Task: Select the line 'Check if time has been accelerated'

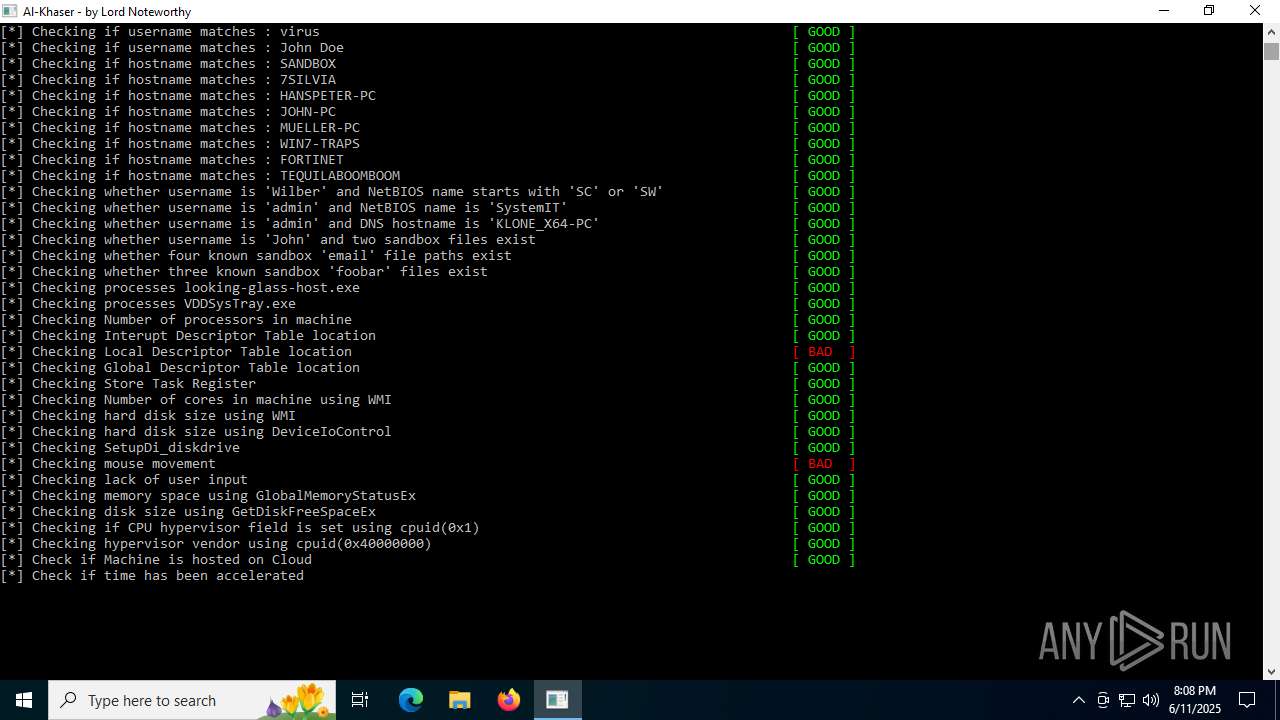Action: (x=152, y=576)
